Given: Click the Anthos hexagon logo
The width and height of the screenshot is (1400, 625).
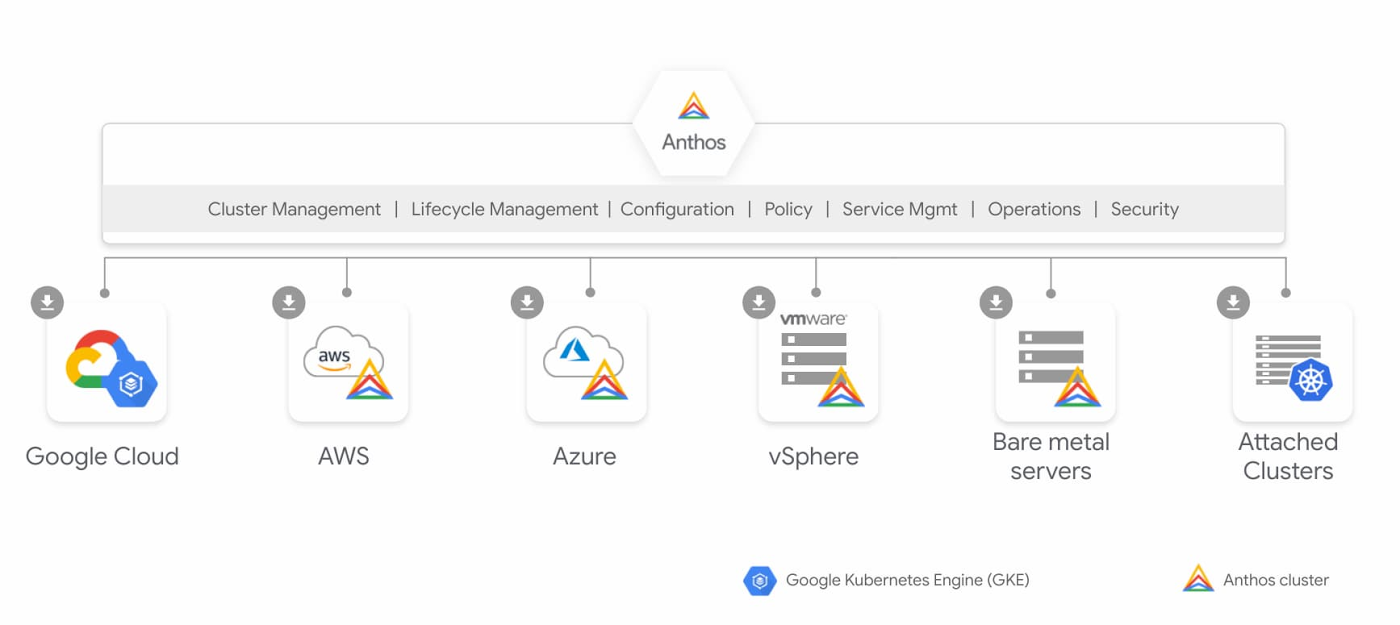Looking at the screenshot, I should click(x=693, y=121).
